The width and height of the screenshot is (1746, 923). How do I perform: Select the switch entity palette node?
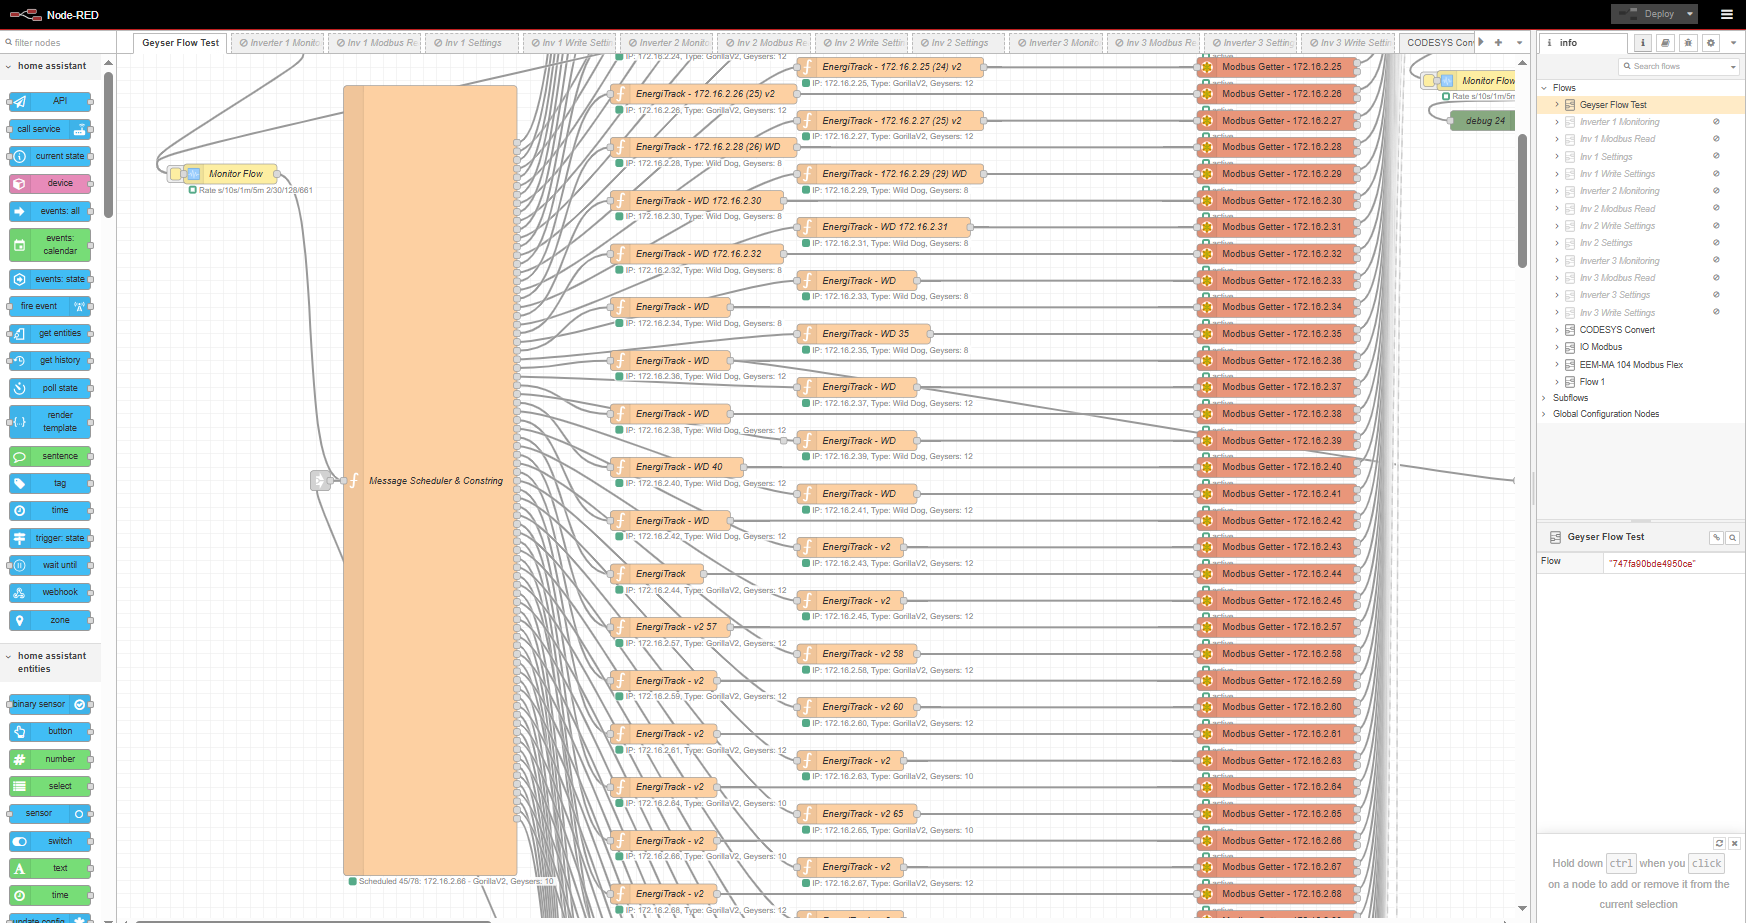pyautogui.click(x=50, y=841)
